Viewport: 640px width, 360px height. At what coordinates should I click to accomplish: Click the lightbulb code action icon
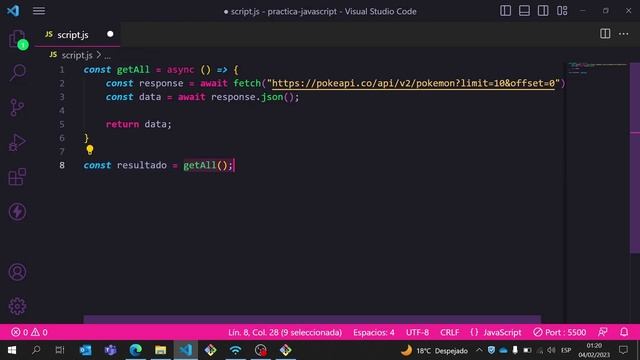pos(90,150)
